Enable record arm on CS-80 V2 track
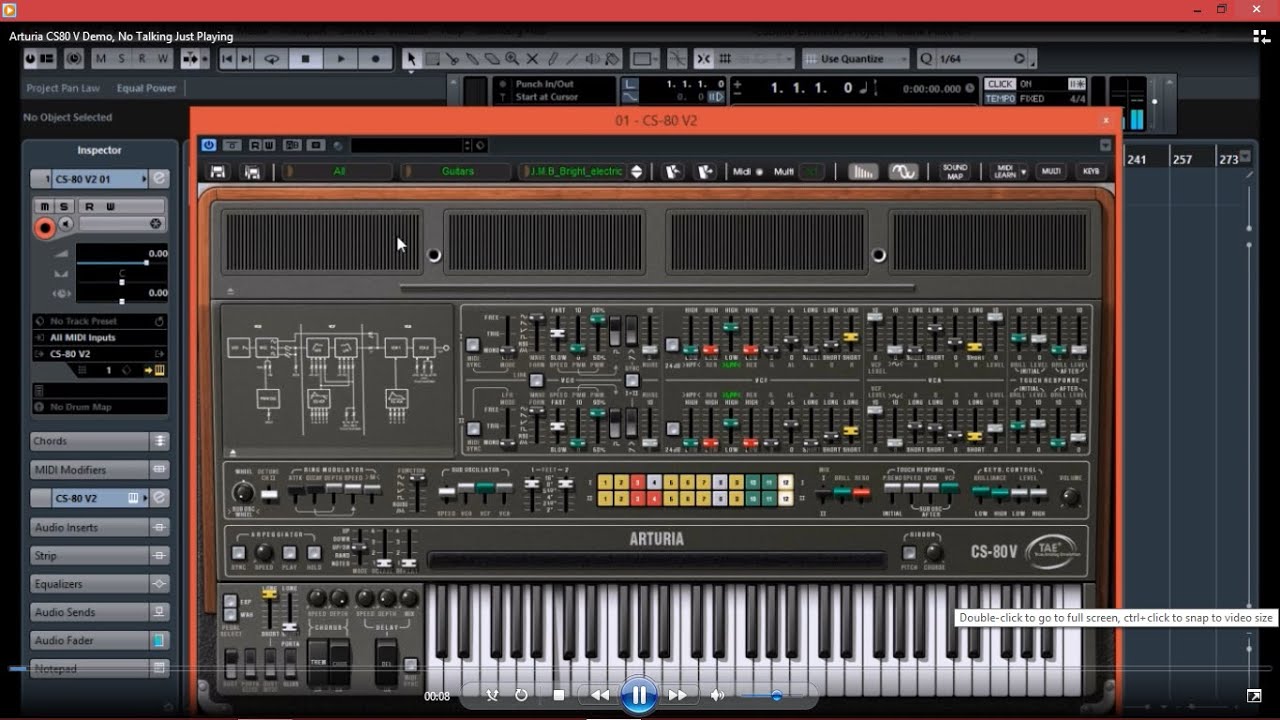 tap(44, 228)
